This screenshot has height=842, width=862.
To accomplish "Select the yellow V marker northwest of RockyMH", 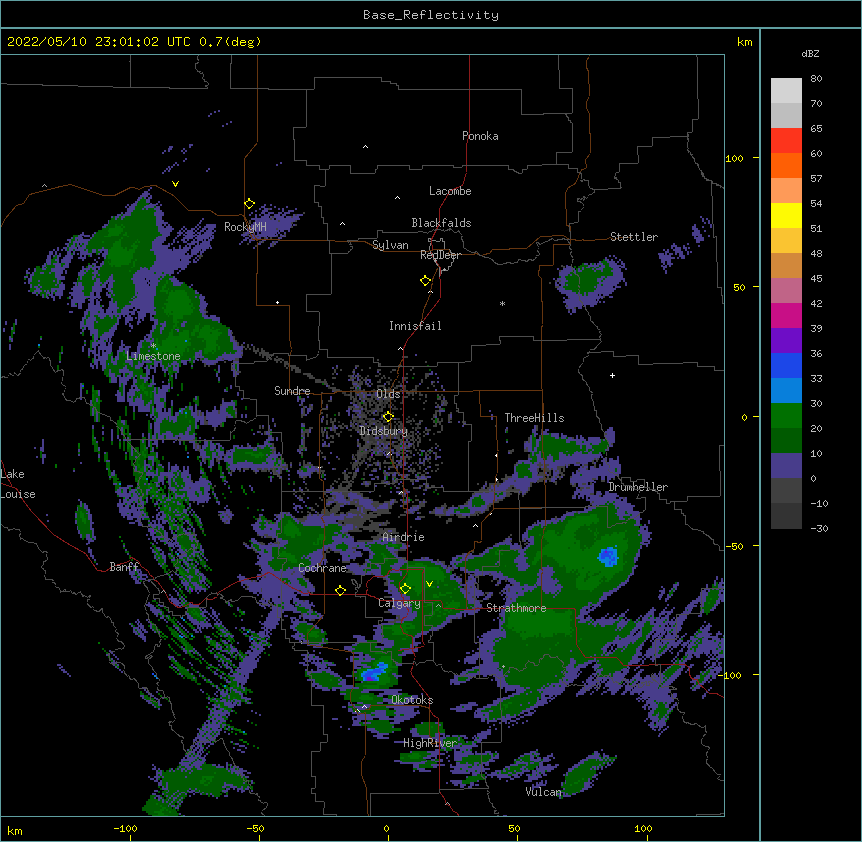I will [x=175, y=184].
